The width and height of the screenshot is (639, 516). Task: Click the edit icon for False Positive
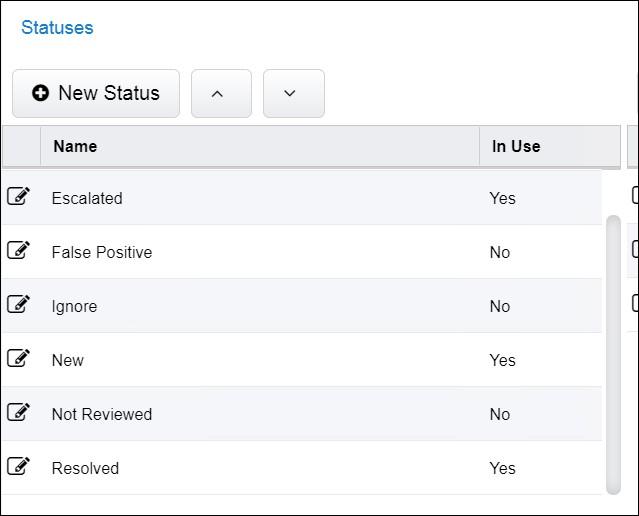tap(18, 251)
